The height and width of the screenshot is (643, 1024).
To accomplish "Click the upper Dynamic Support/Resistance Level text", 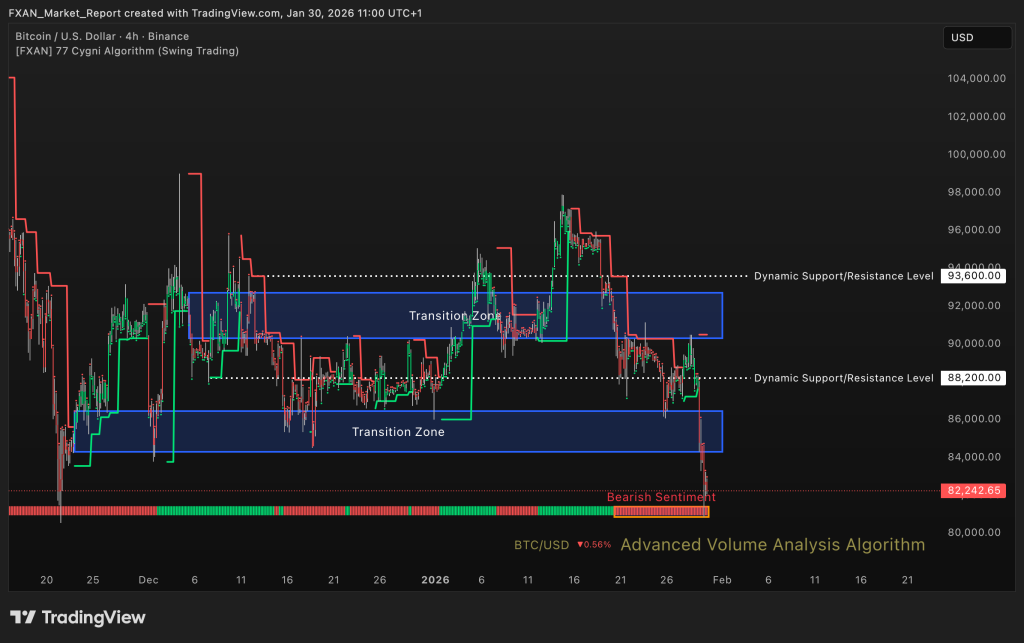I will click(x=843, y=275).
